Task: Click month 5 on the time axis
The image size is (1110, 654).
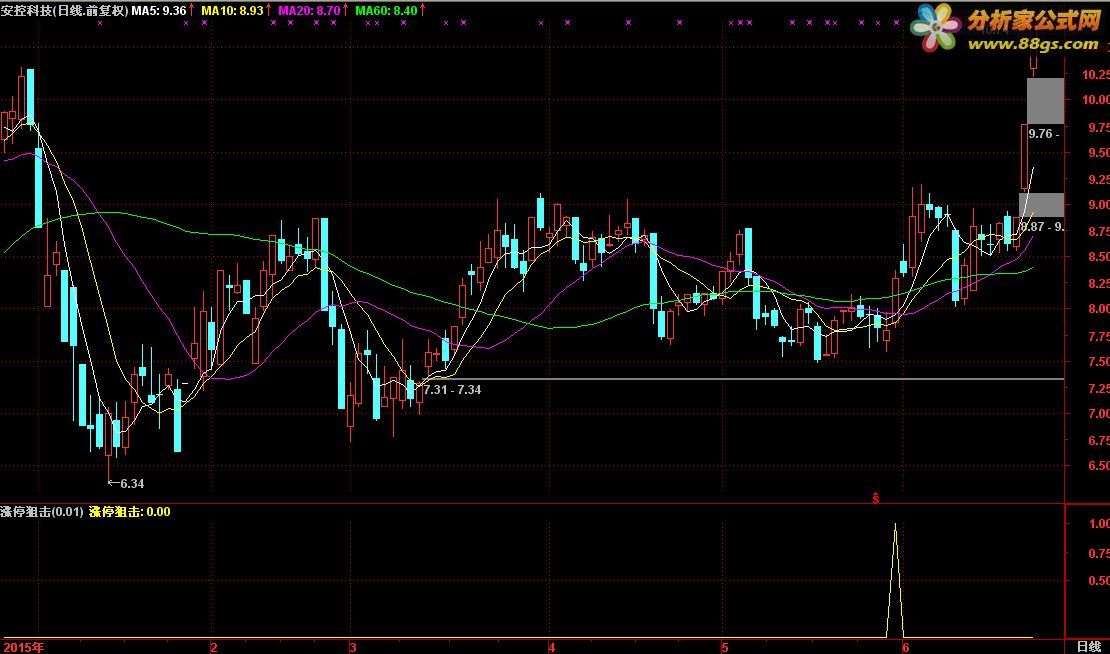Action: click(x=723, y=646)
